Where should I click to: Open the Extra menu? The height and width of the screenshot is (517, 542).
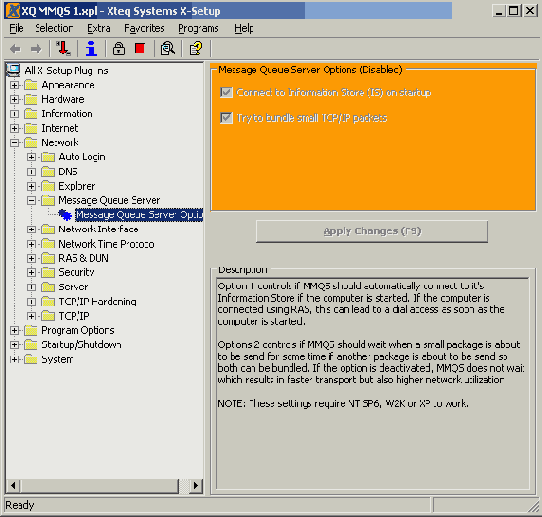[x=99, y=28]
